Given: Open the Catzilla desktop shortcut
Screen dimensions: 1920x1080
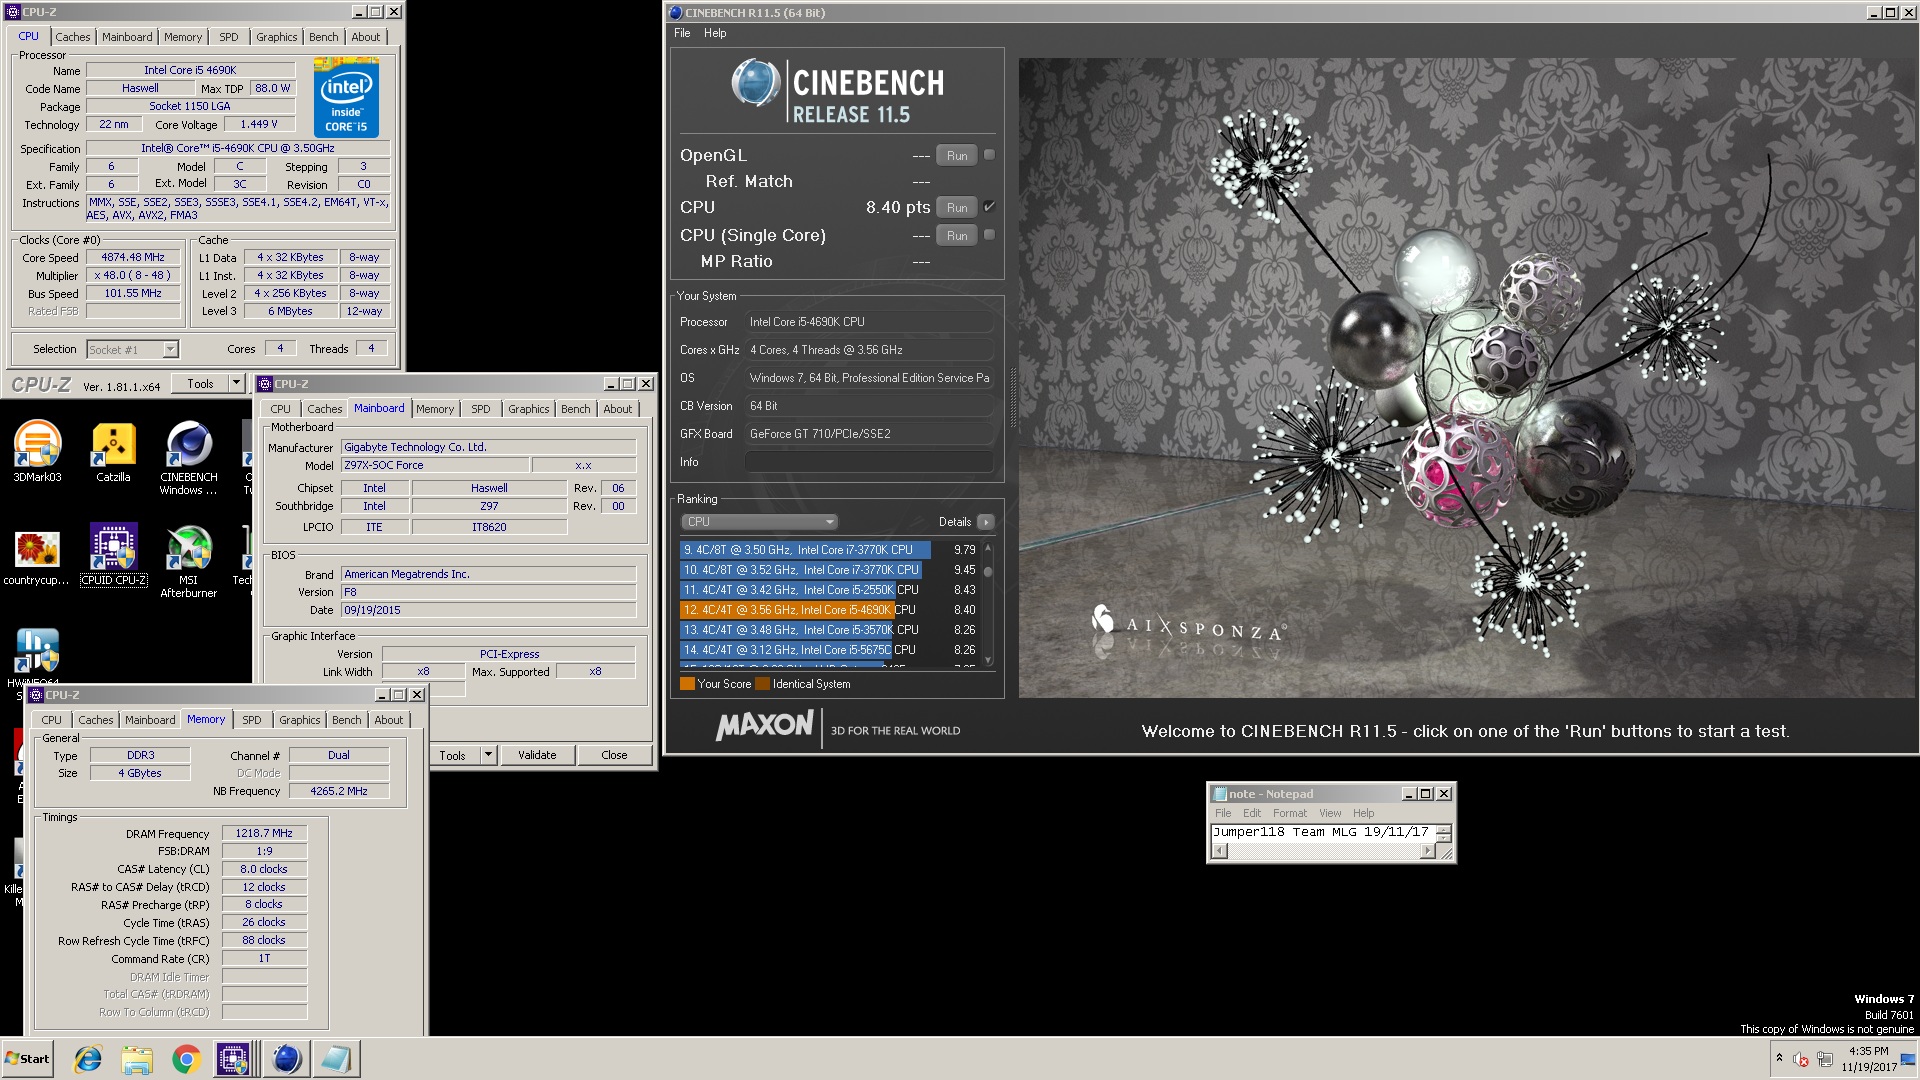Looking at the screenshot, I should (x=113, y=452).
